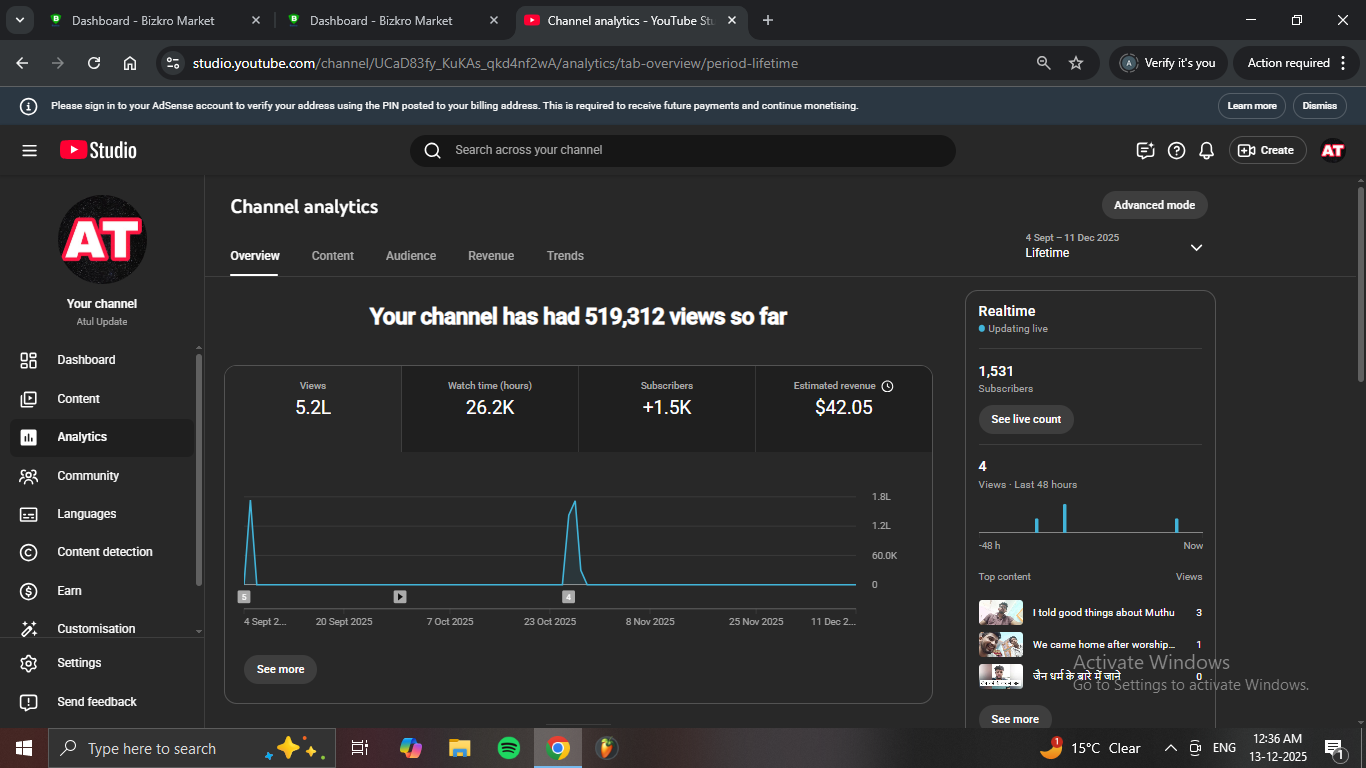Click the YouTube Studio logo
The height and width of the screenshot is (768, 1366).
coord(98,150)
